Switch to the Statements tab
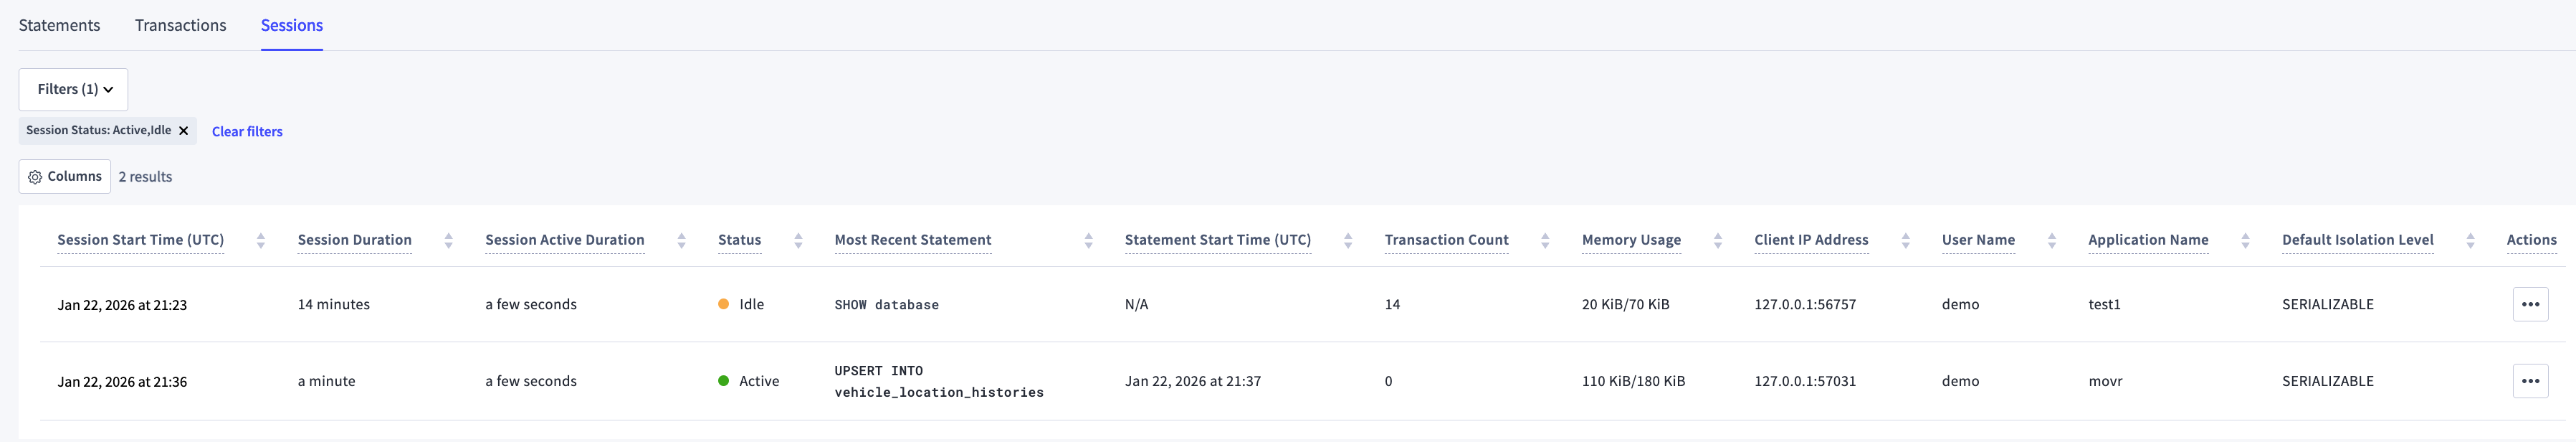2576x442 pixels. (x=59, y=26)
